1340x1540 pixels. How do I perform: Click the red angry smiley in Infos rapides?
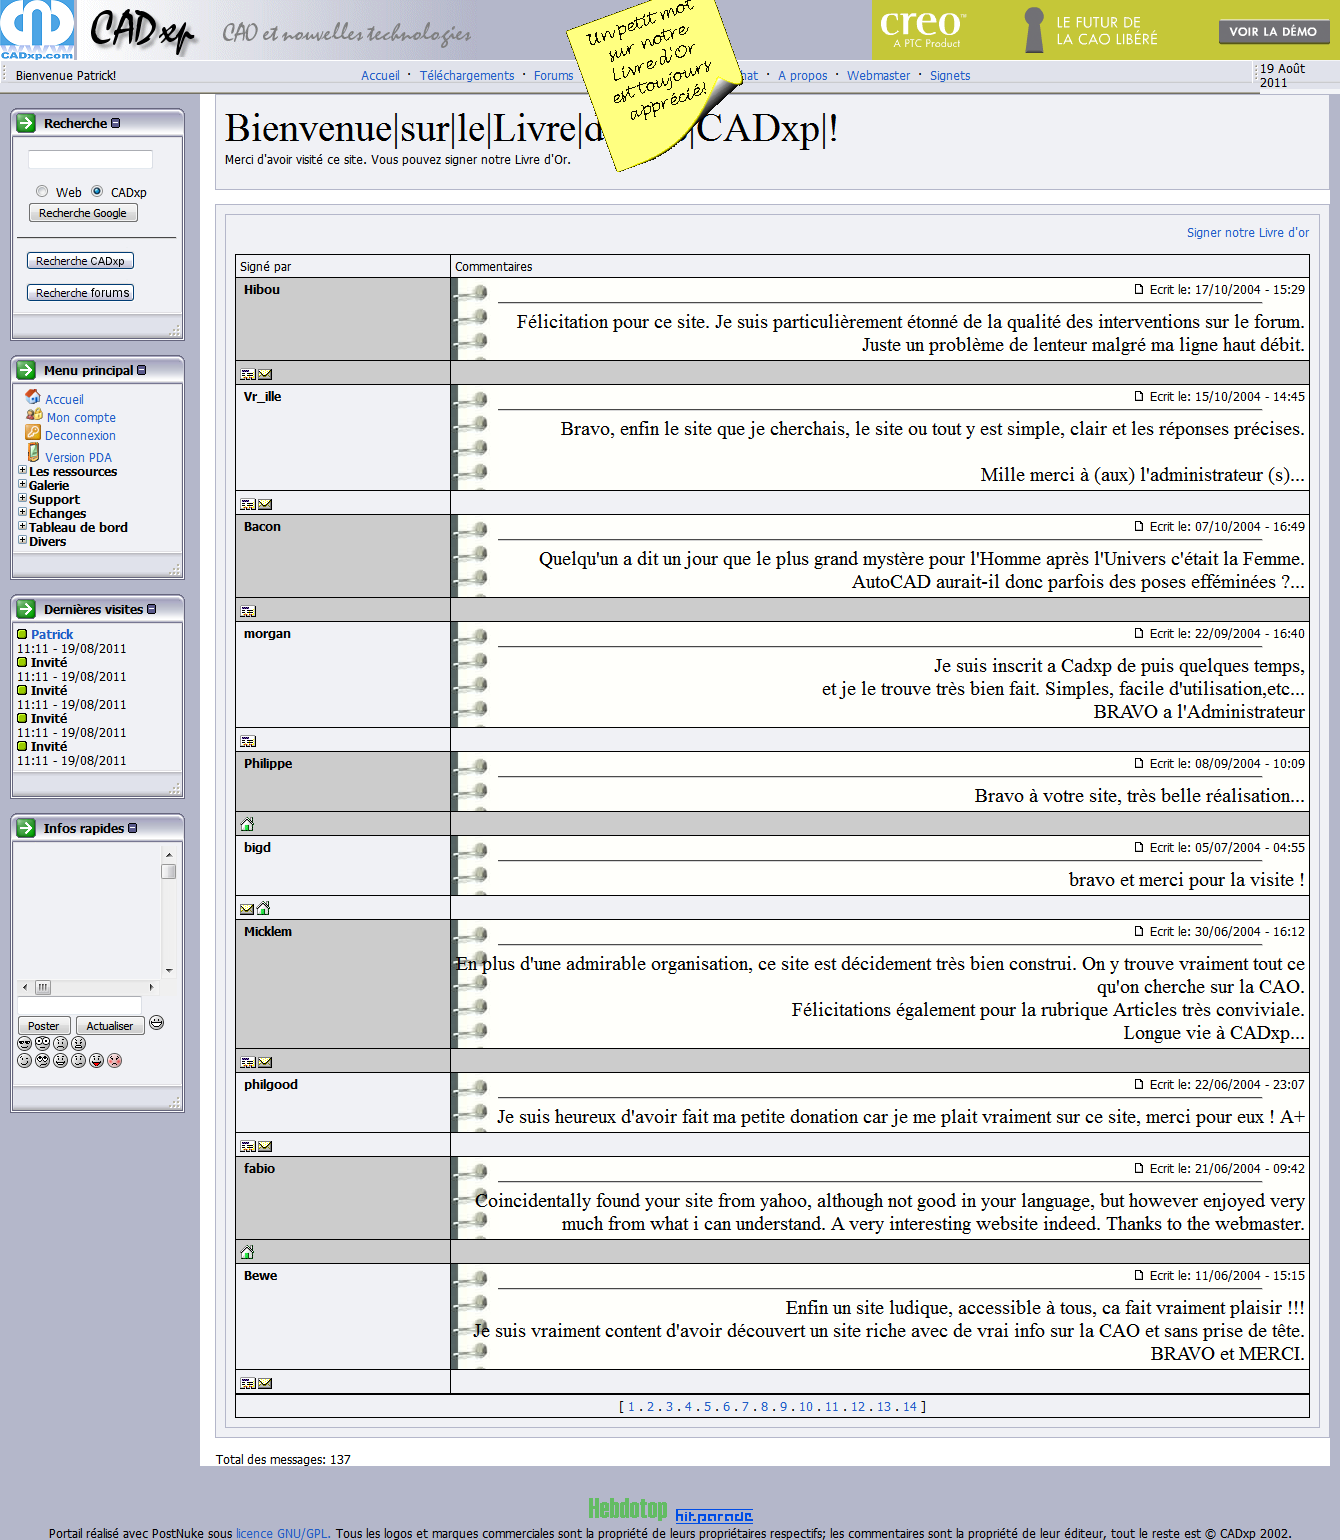point(115,1061)
